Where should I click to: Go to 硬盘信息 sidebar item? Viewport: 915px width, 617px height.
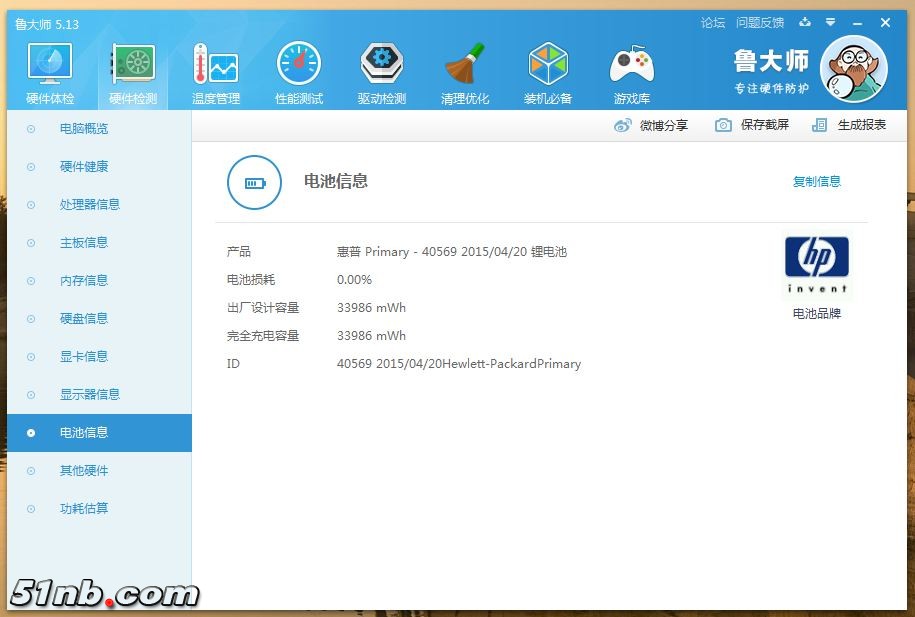(x=84, y=319)
